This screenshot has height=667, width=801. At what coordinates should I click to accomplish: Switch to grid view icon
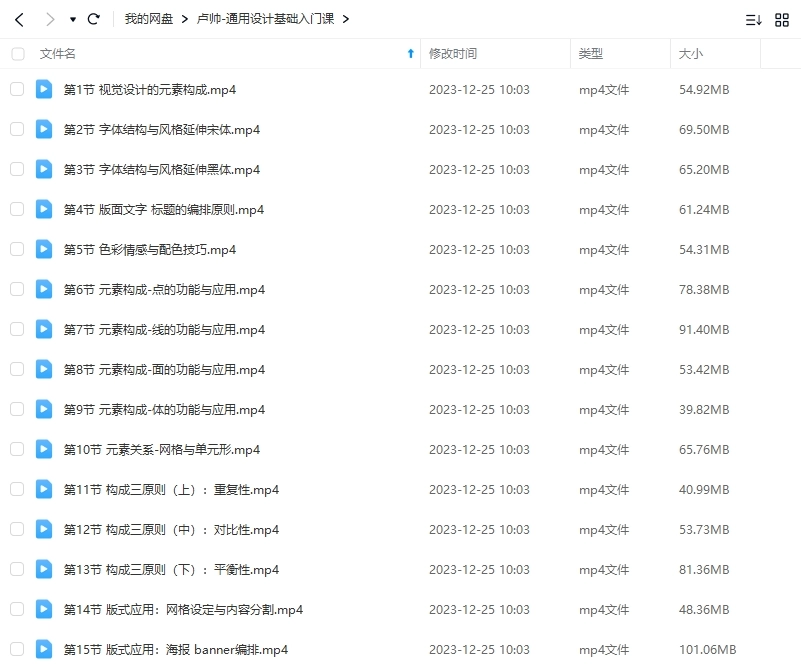pyautogui.click(x=782, y=20)
